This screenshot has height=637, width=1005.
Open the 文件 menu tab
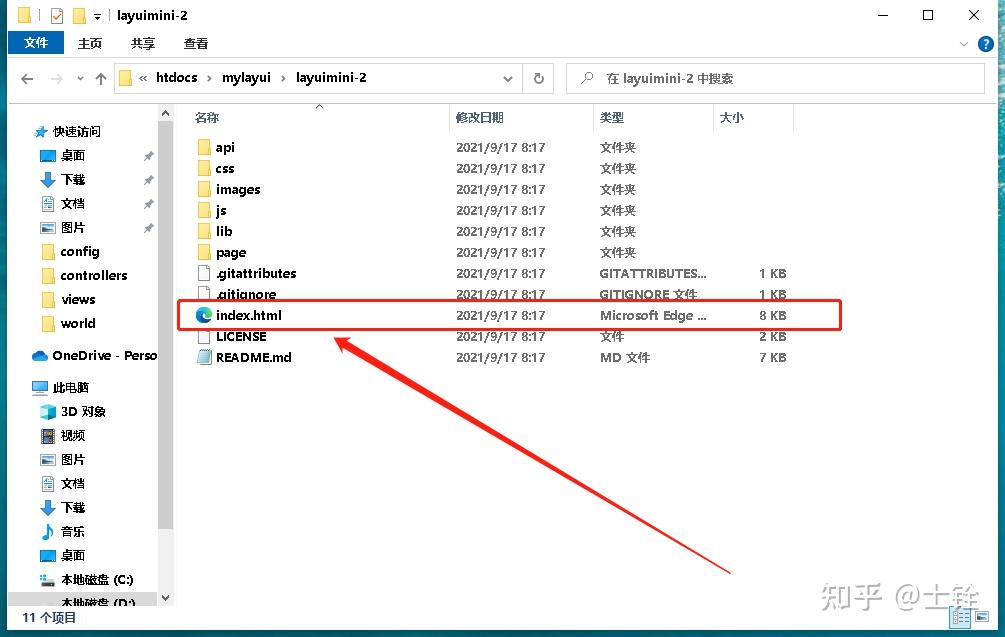click(x=36, y=43)
